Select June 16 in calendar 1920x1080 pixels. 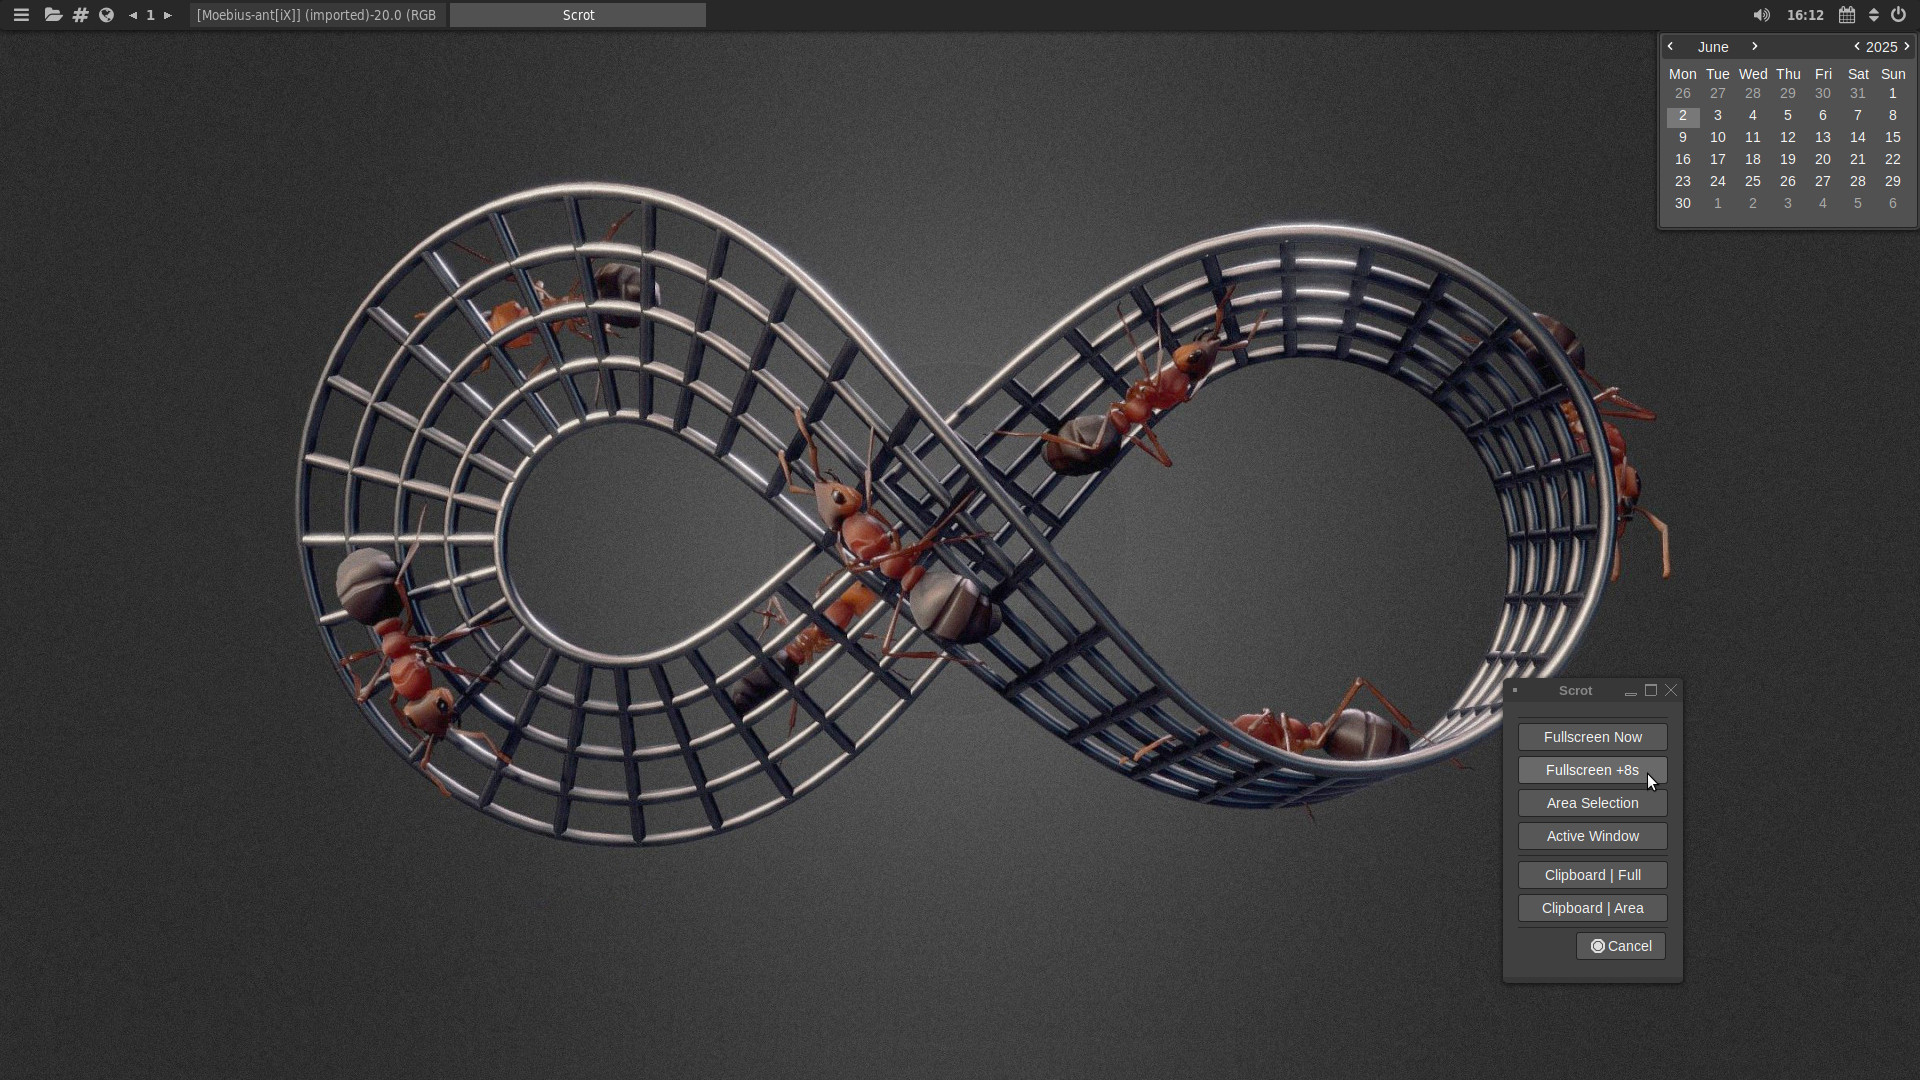pyautogui.click(x=1683, y=160)
